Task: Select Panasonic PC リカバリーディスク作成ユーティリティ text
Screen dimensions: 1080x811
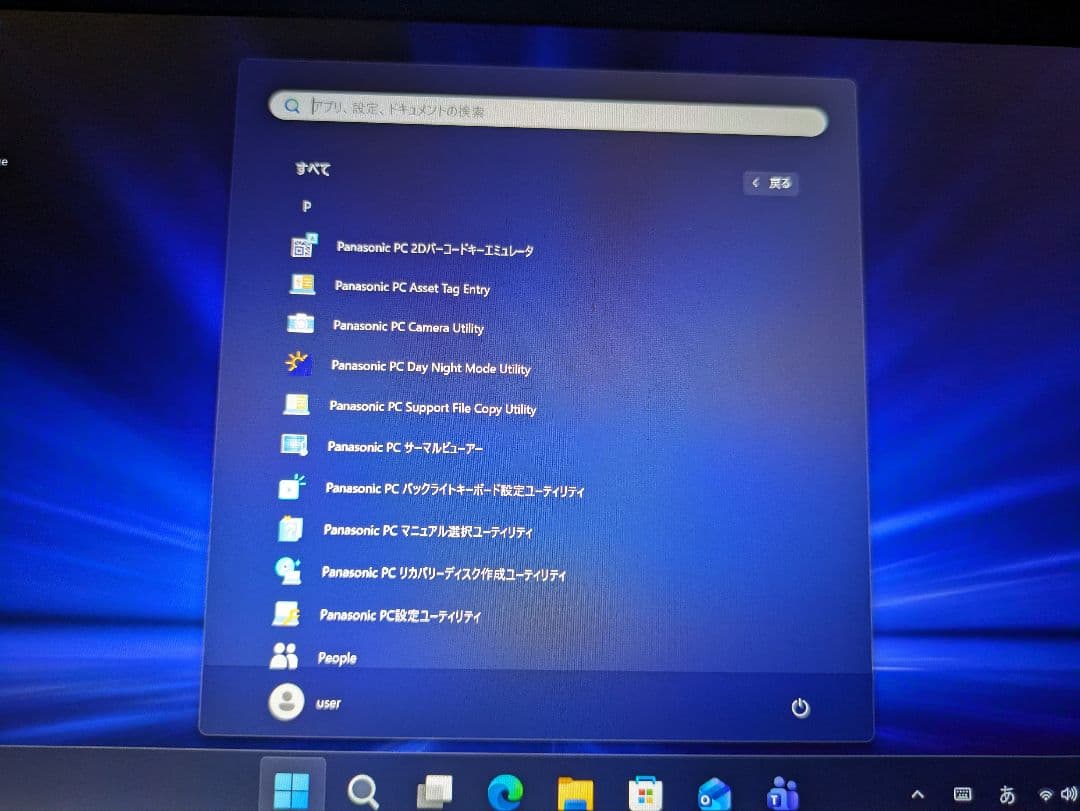Action: [444, 573]
